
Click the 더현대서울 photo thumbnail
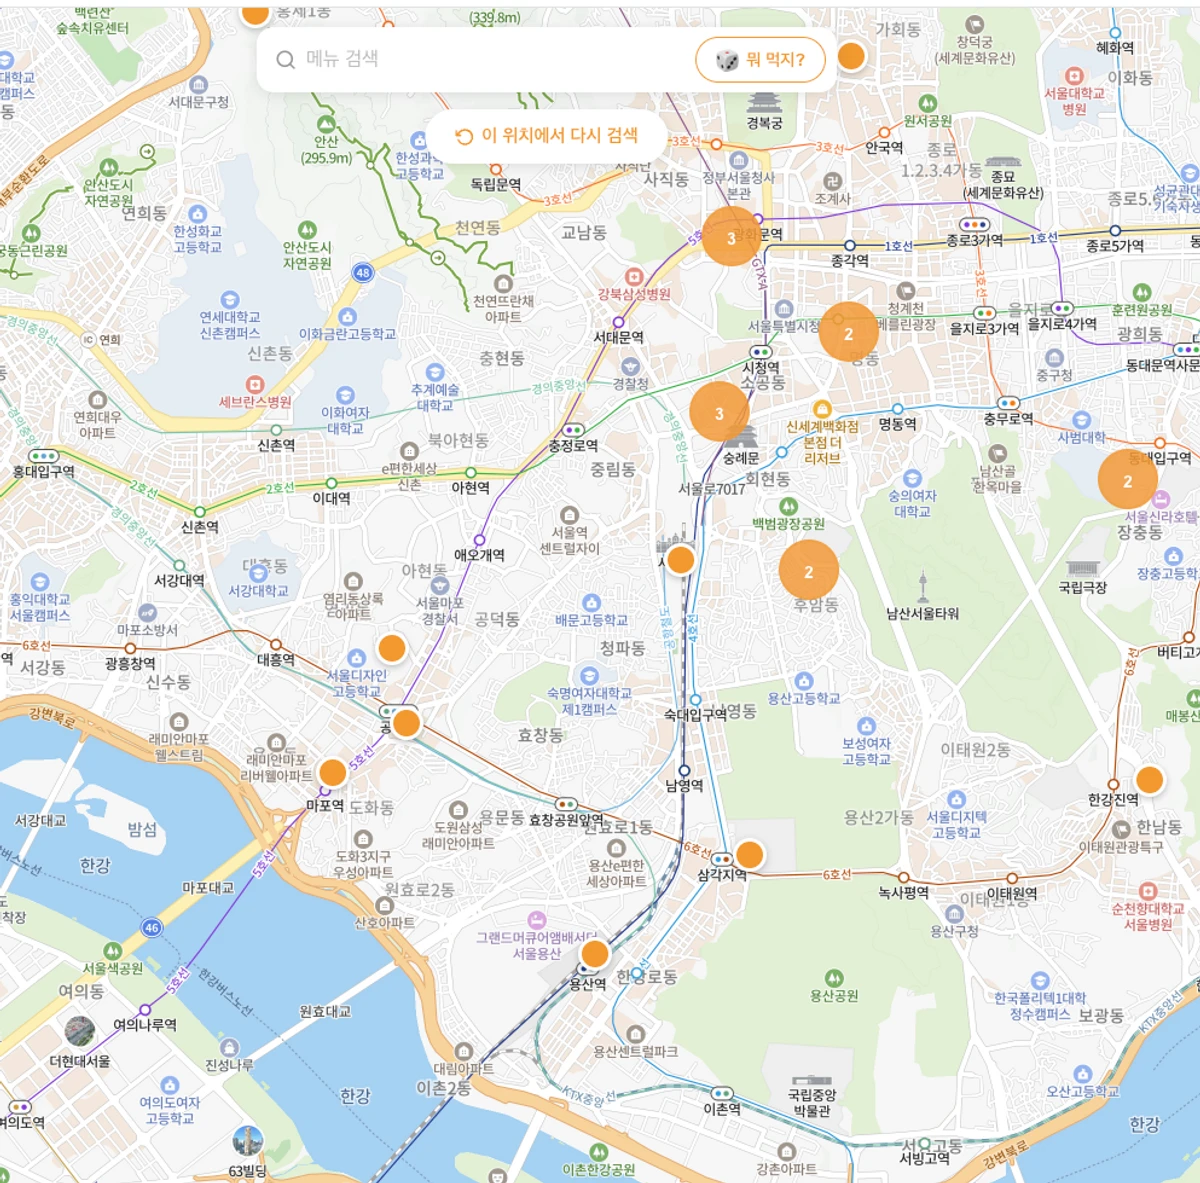[x=80, y=1030]
